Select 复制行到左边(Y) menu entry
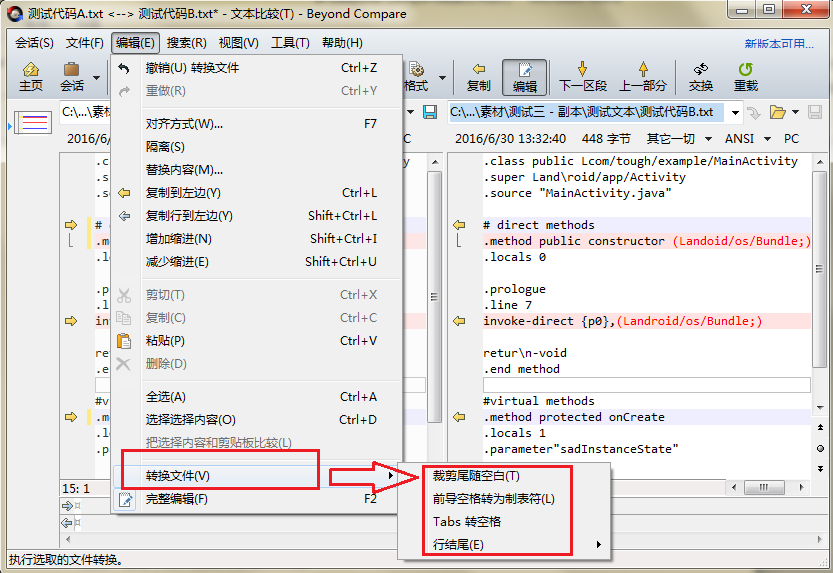 pos(257,216)
